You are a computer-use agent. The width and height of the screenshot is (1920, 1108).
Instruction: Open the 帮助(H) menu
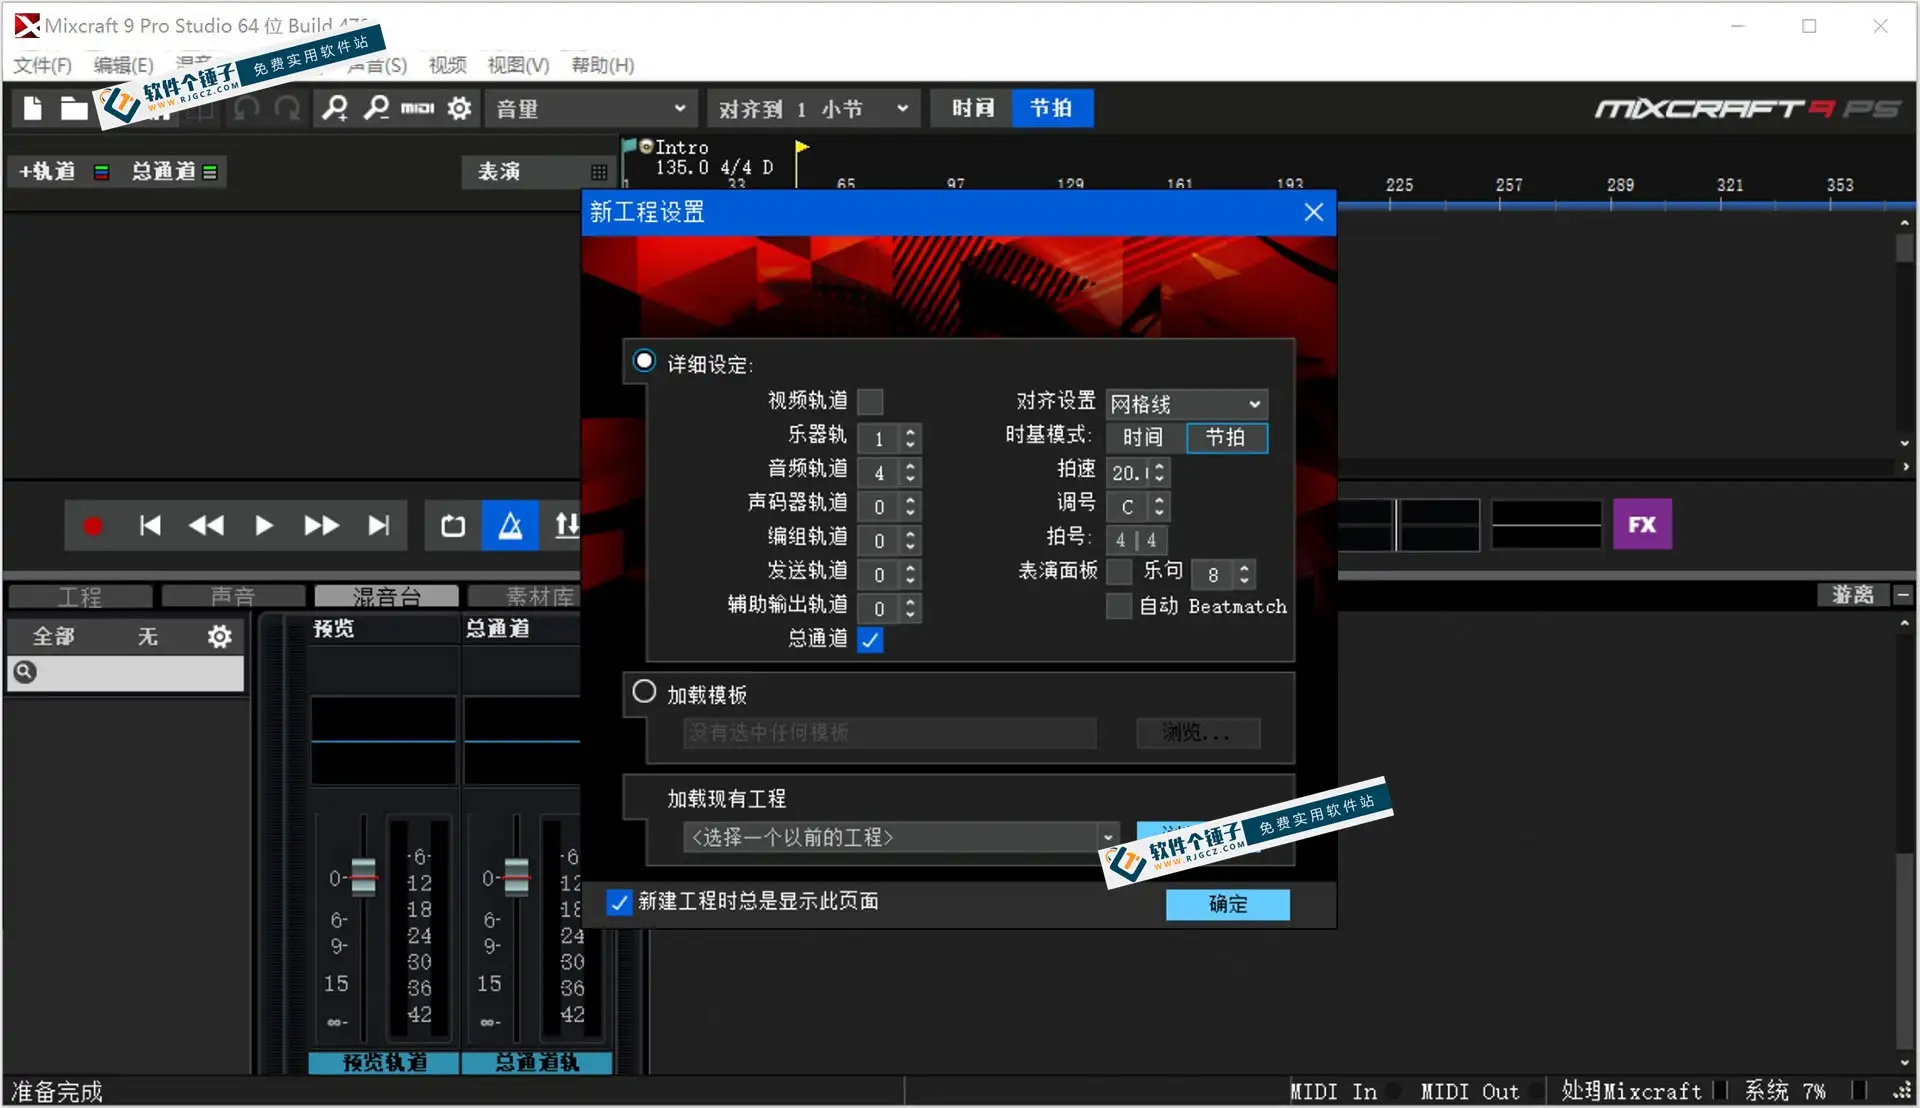[x=600, y=65]
